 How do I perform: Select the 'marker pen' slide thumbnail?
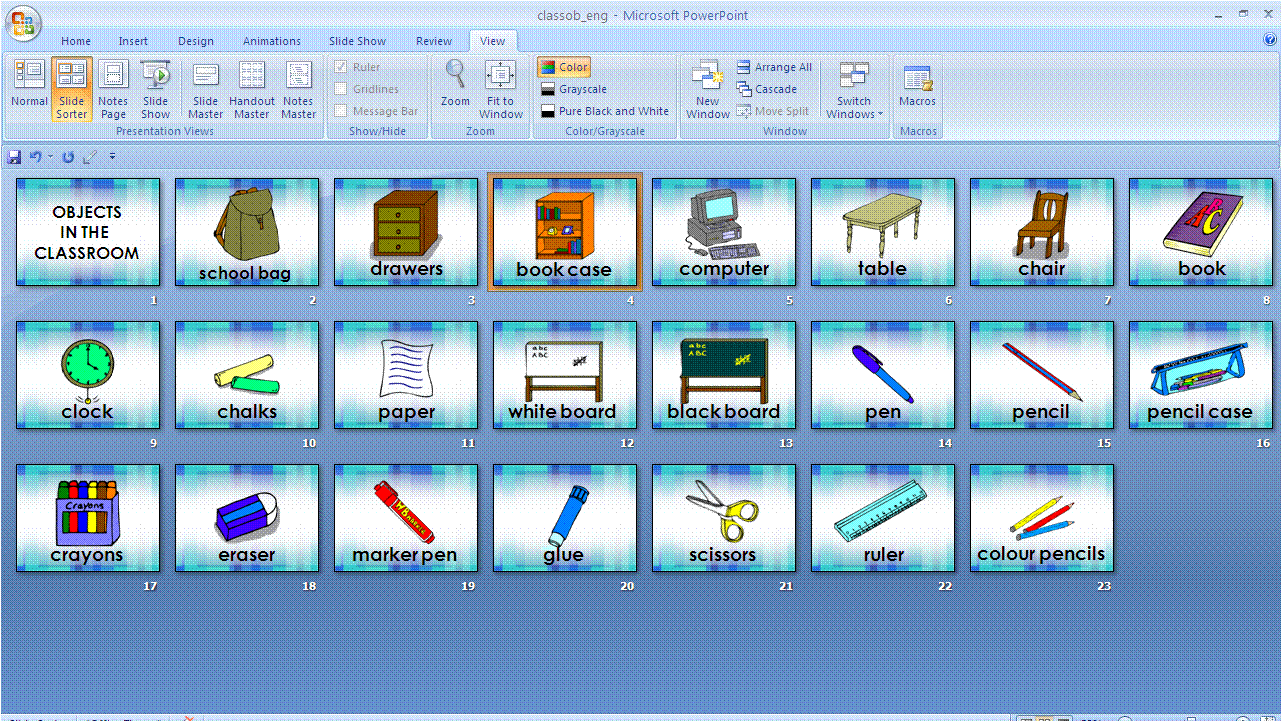click(406, 518)
